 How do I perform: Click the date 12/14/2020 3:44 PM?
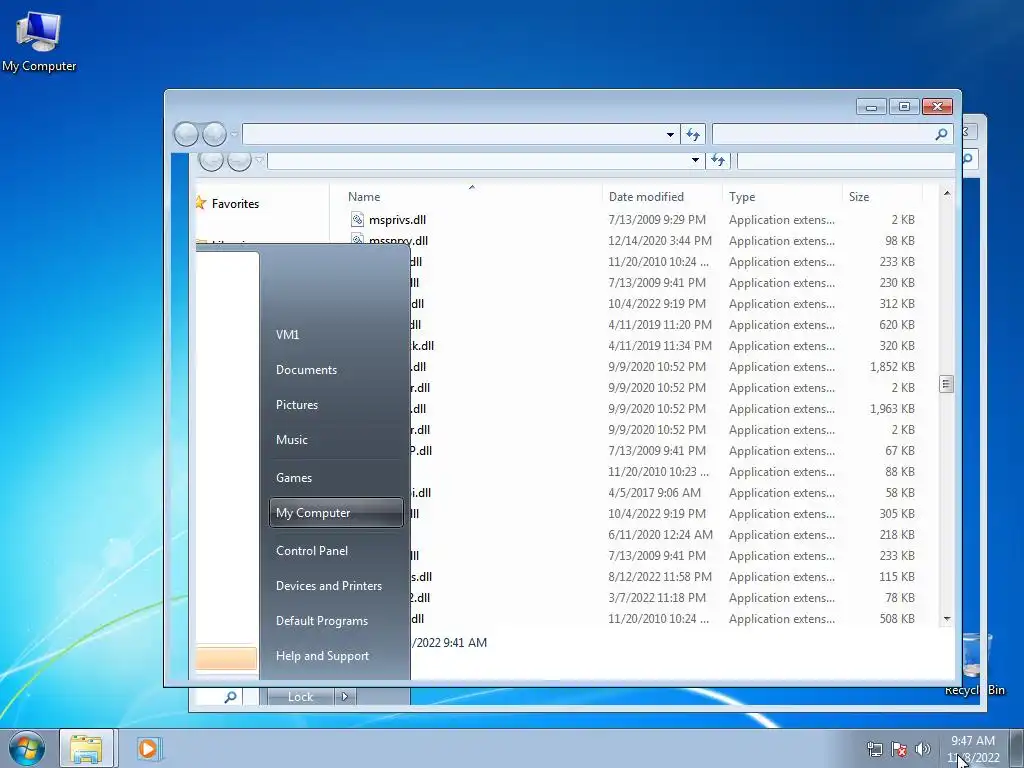(x=660, y=241)
